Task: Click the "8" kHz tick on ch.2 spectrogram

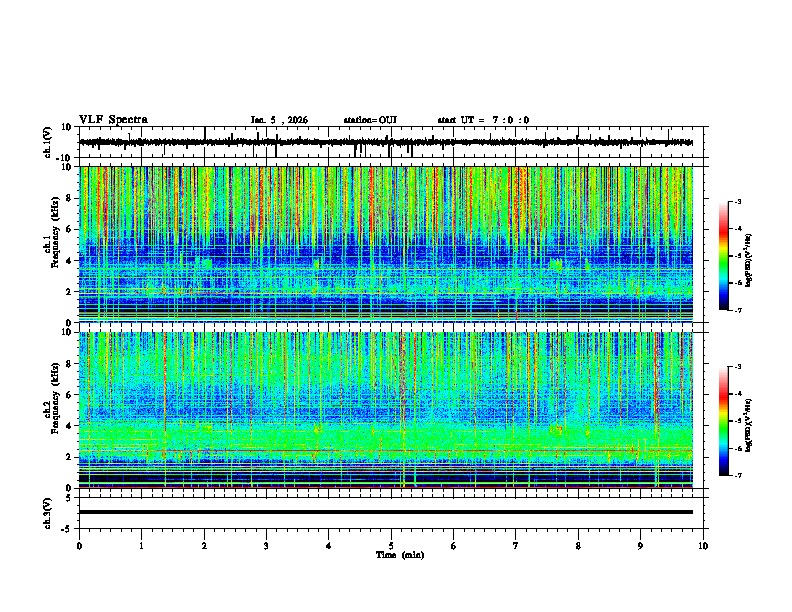Action: click(69, 364)
